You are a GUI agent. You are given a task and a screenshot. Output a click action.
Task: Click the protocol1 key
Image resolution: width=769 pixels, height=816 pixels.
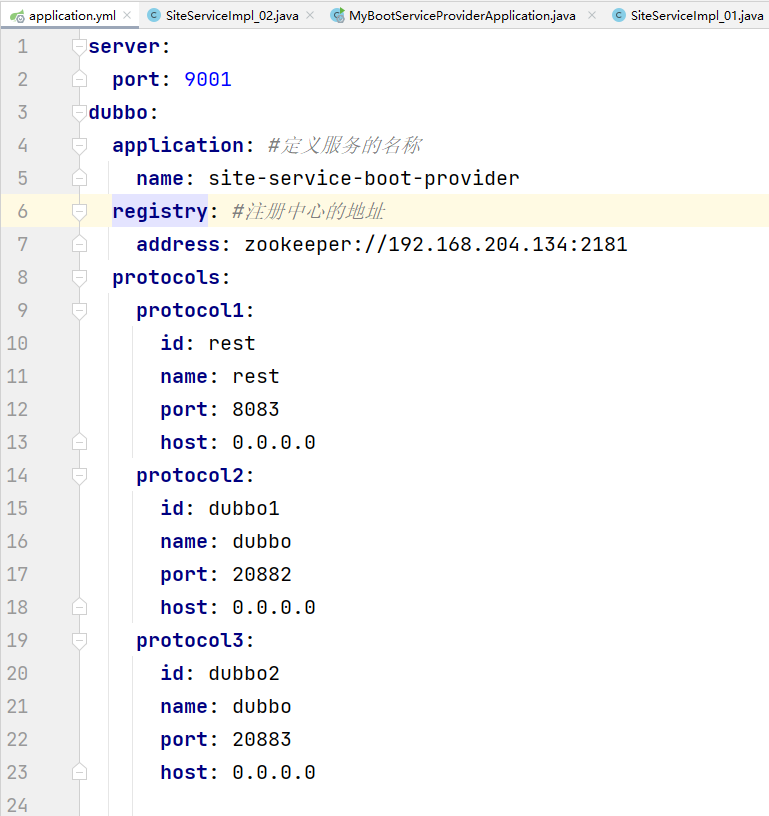pos(190,311)
